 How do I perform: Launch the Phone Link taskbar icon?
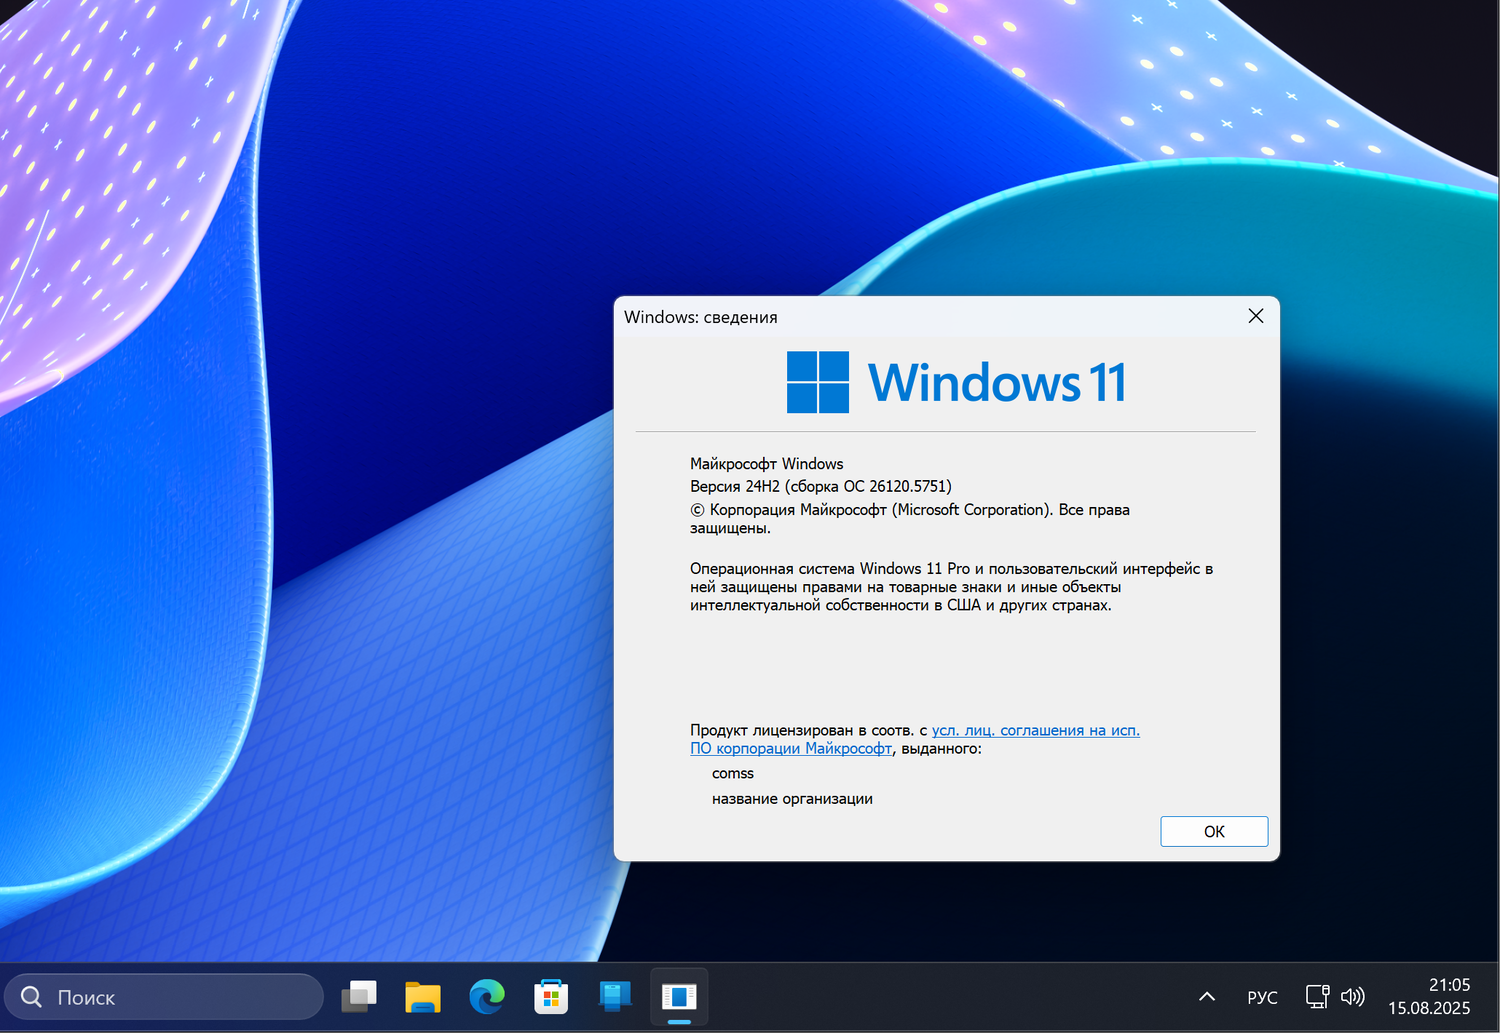[613, 996]
